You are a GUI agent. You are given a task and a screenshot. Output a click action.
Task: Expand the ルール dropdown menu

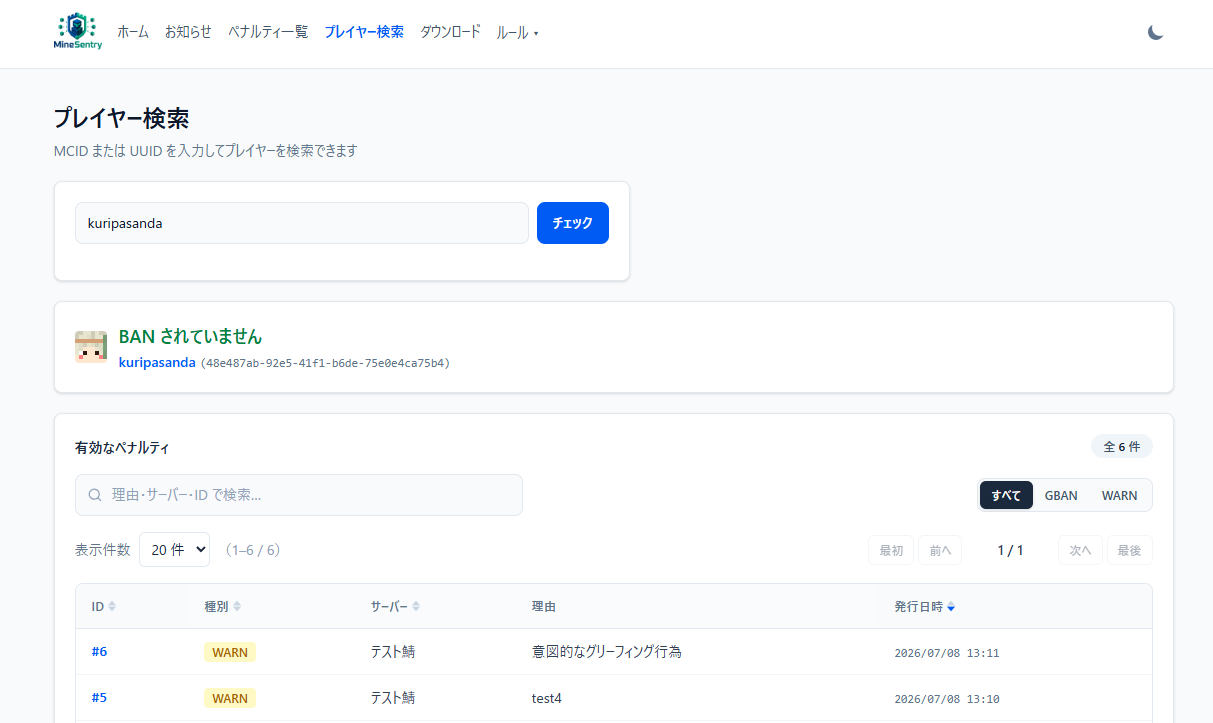coord(517,33)
